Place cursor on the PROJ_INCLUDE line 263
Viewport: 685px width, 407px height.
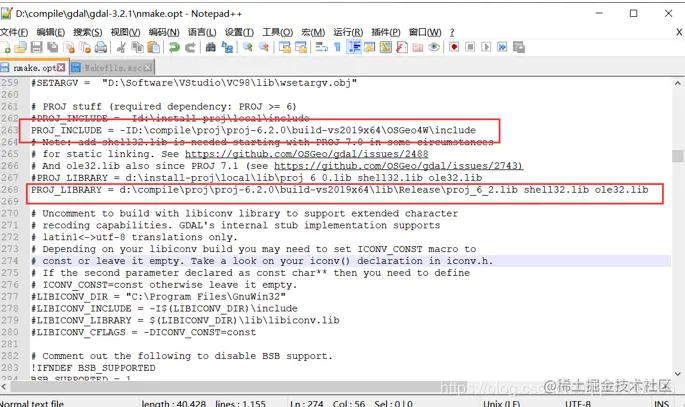tap(253, 130)
